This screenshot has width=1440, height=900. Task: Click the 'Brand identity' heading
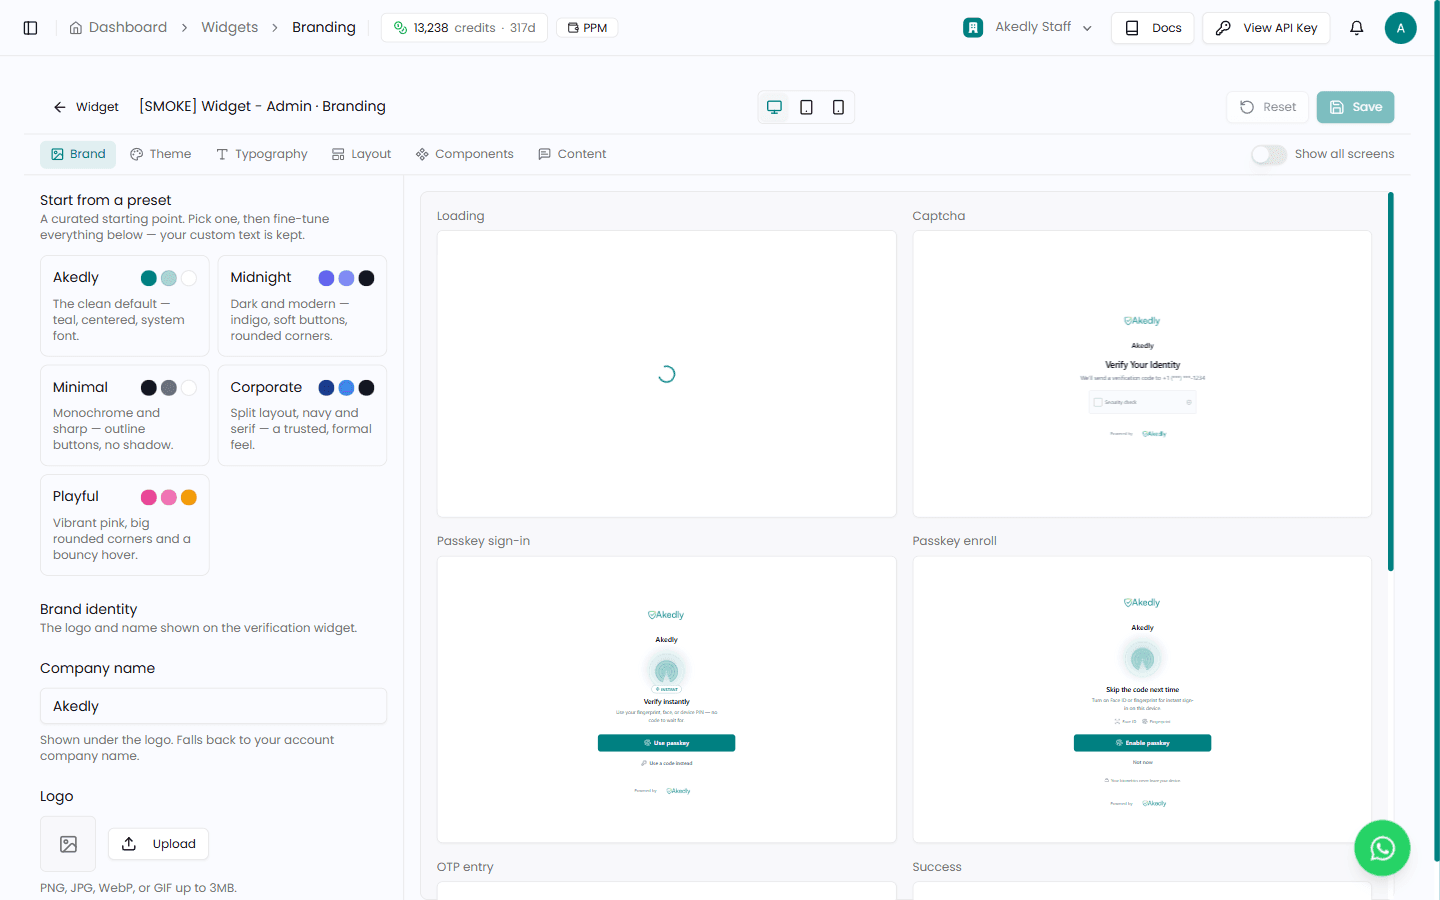point(89,609)
